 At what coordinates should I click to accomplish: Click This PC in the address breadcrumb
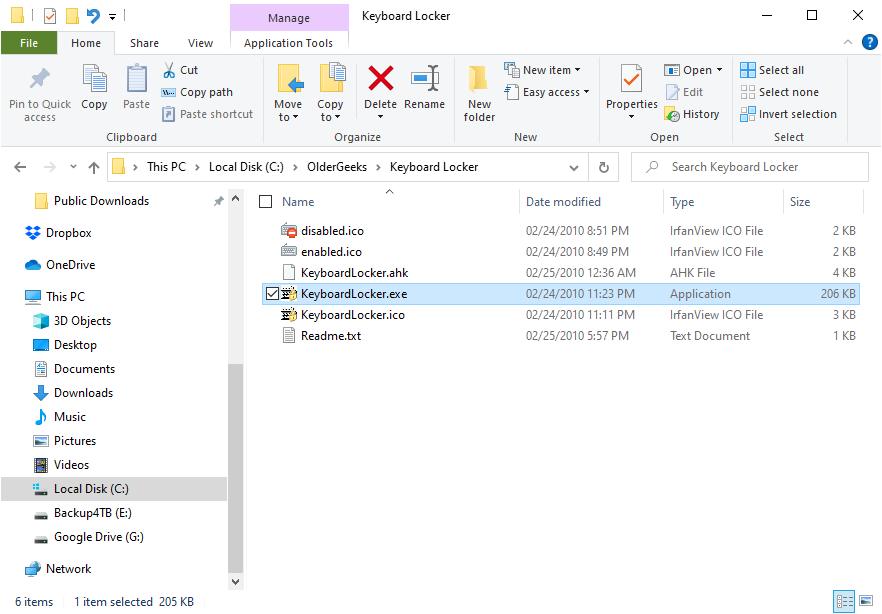tap(166, 167)
